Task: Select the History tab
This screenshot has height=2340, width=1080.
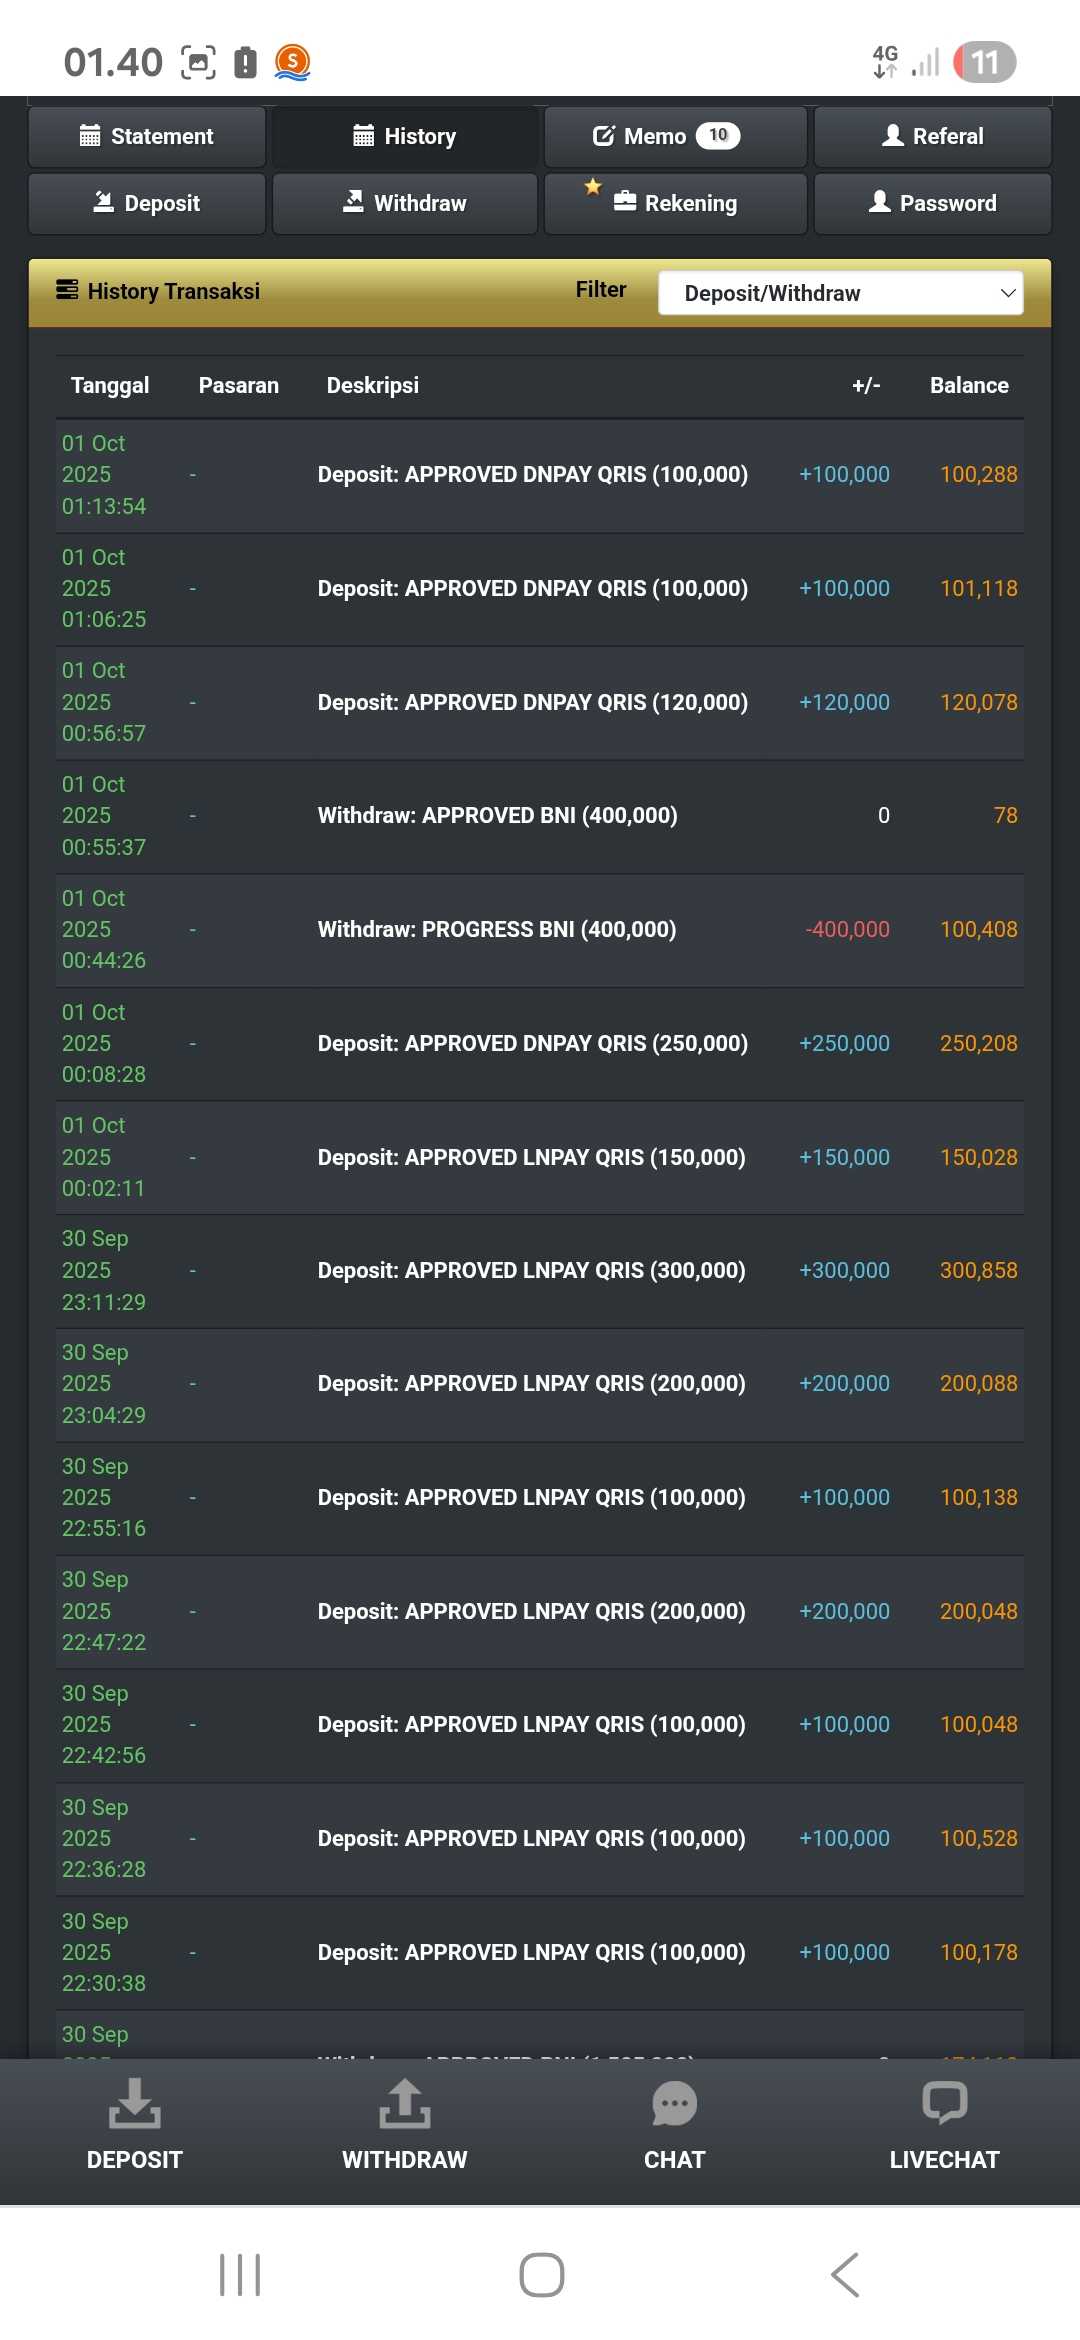Action: pyautogui.click(x=405, y=136)
